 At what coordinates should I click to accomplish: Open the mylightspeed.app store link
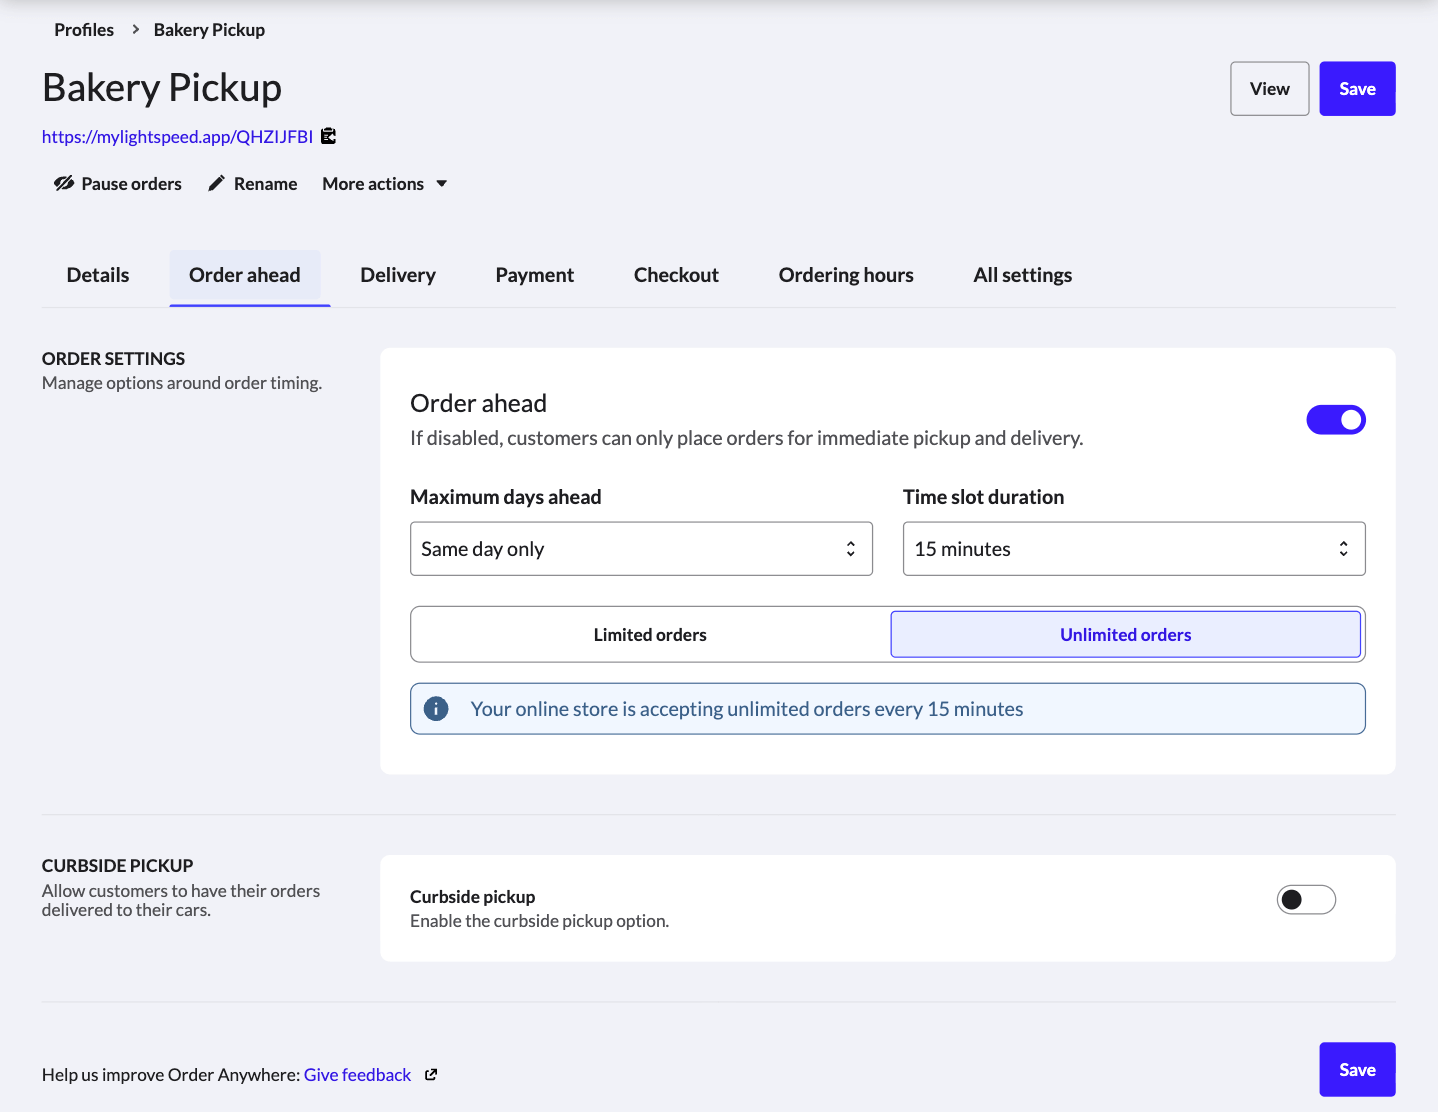pyautogui.click(x=177, y=137)
